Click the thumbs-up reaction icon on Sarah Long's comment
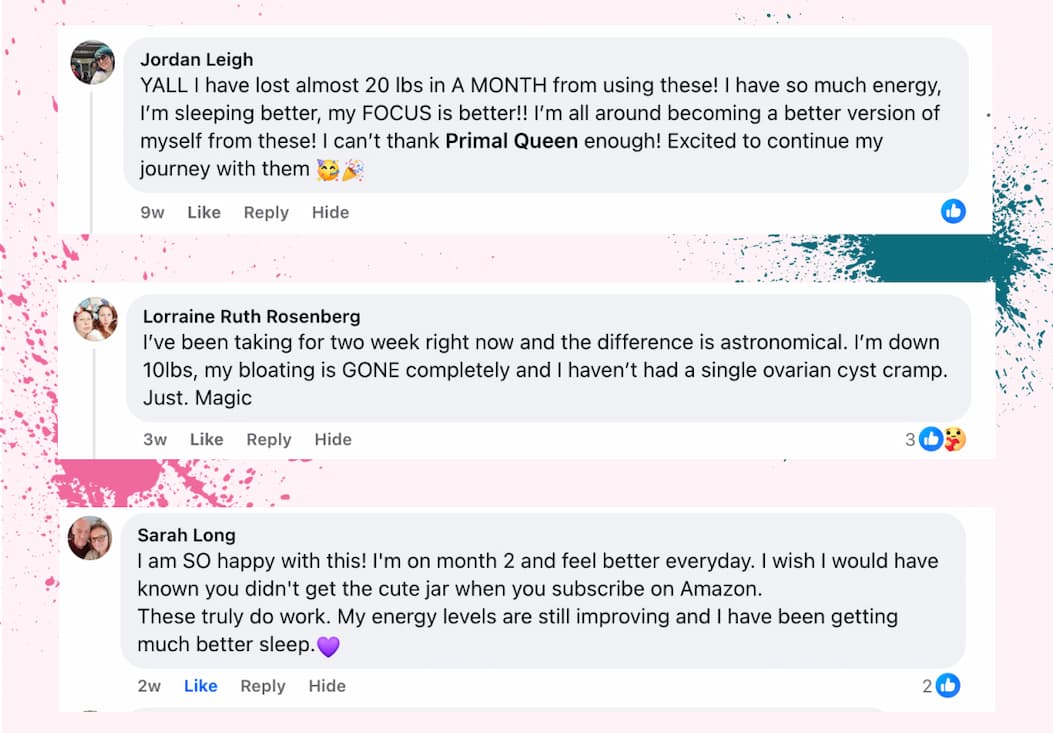This screenshot has height=733, width=1053. click(x=947, y=686)
